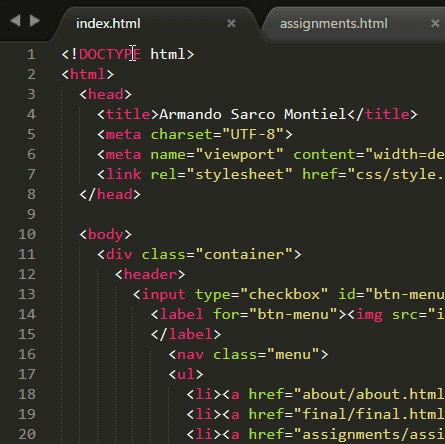
Task: Click title text Armando Sarco Montiel
Action: tap(253, 114)
